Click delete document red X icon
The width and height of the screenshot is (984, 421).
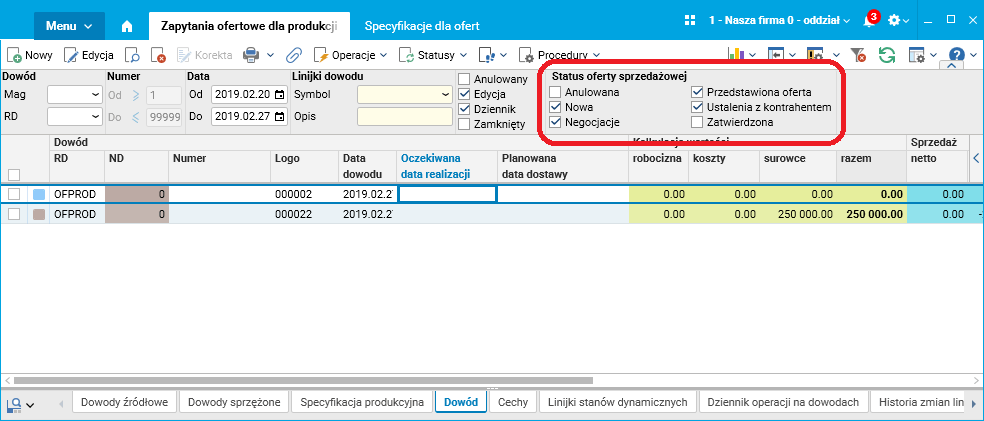click(x=158, y=55)
